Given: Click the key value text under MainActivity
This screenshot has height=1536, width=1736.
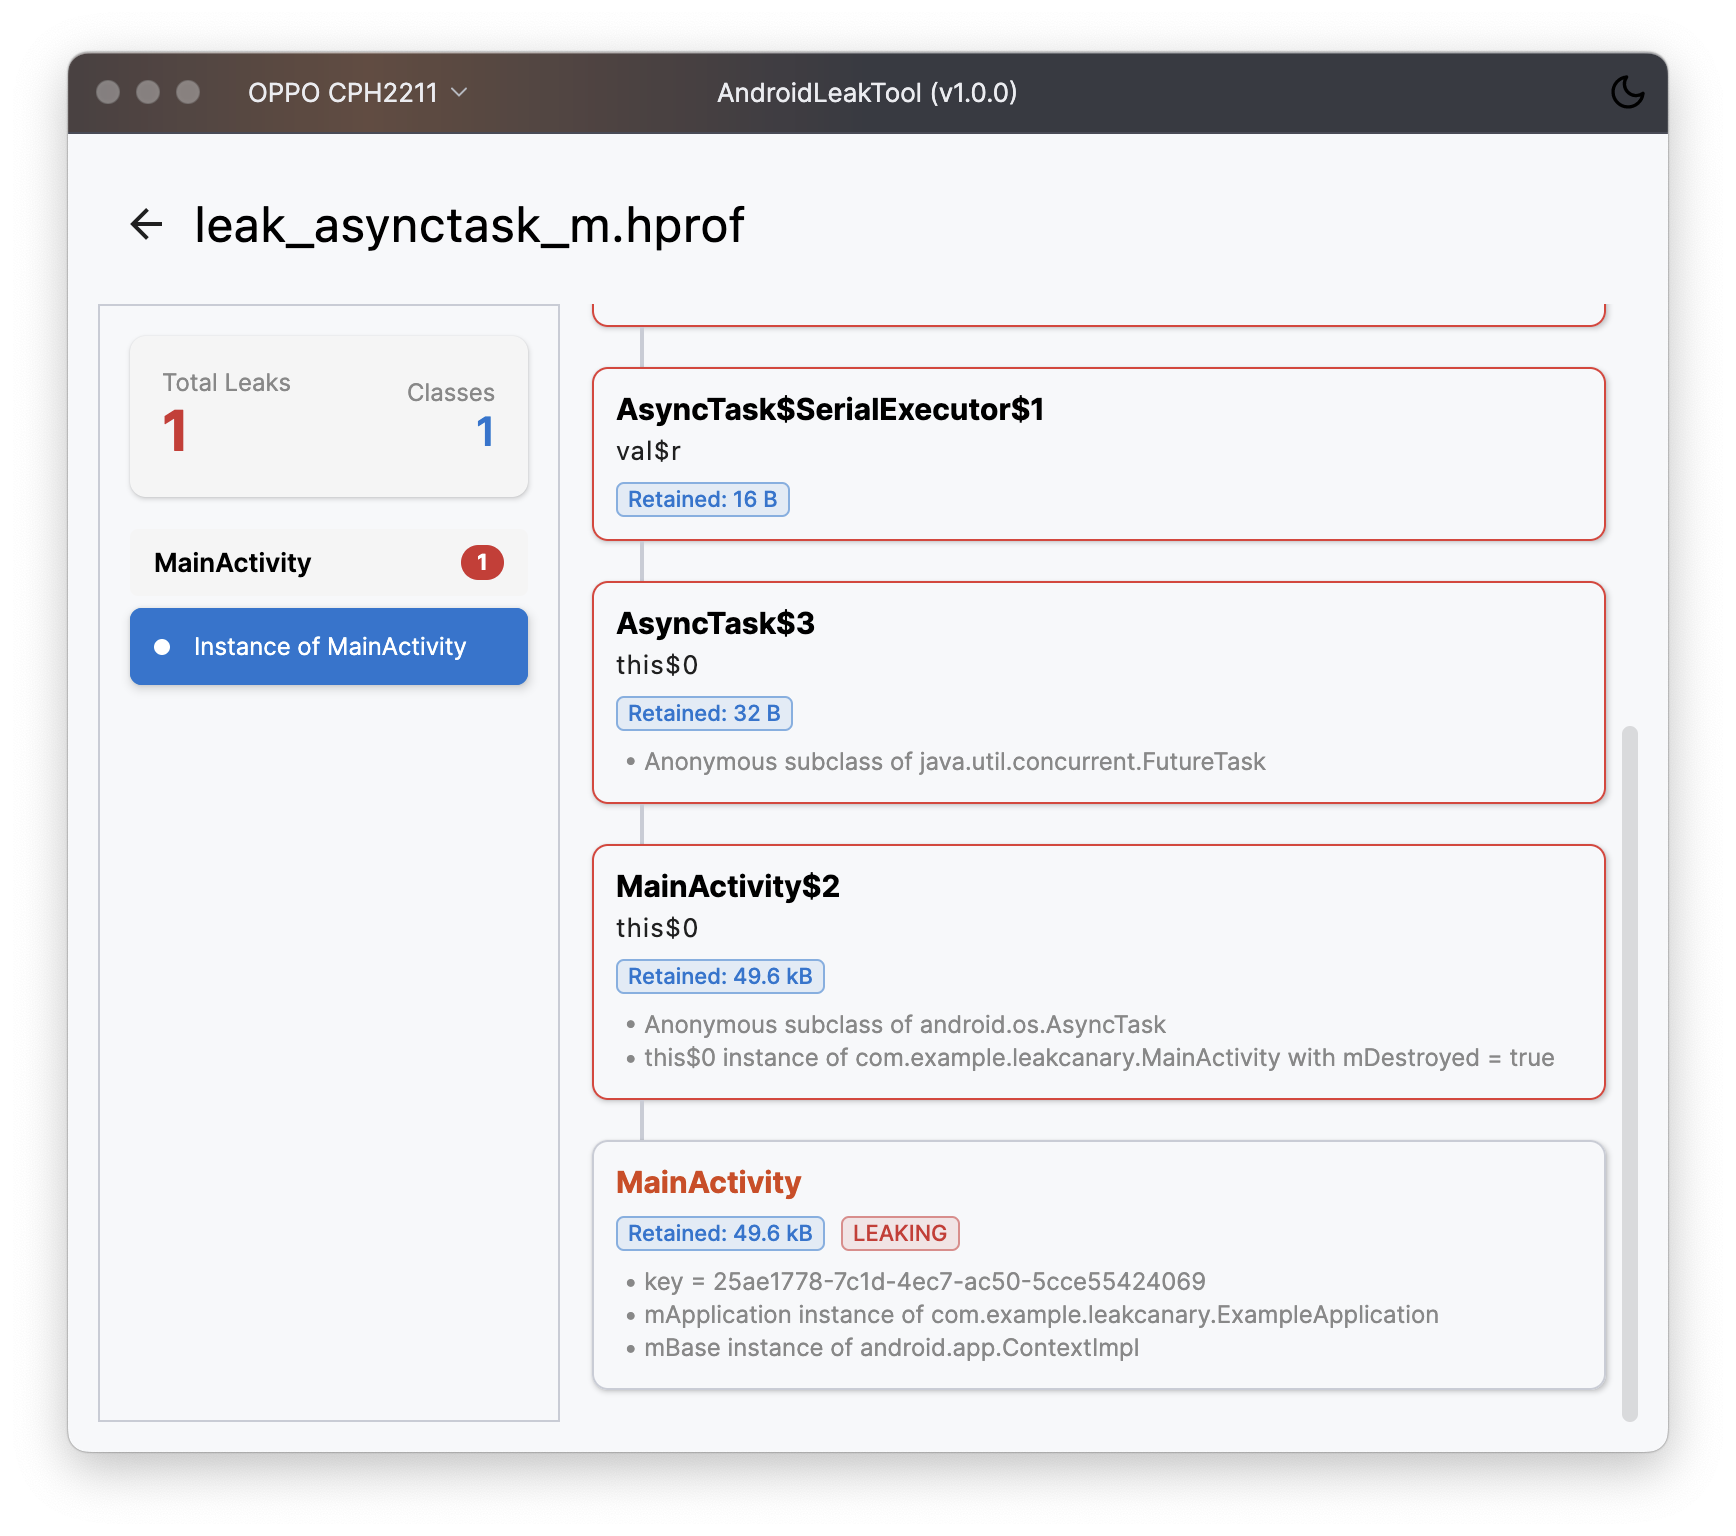Looking at the screenshot, I should tap(924, 1281).
